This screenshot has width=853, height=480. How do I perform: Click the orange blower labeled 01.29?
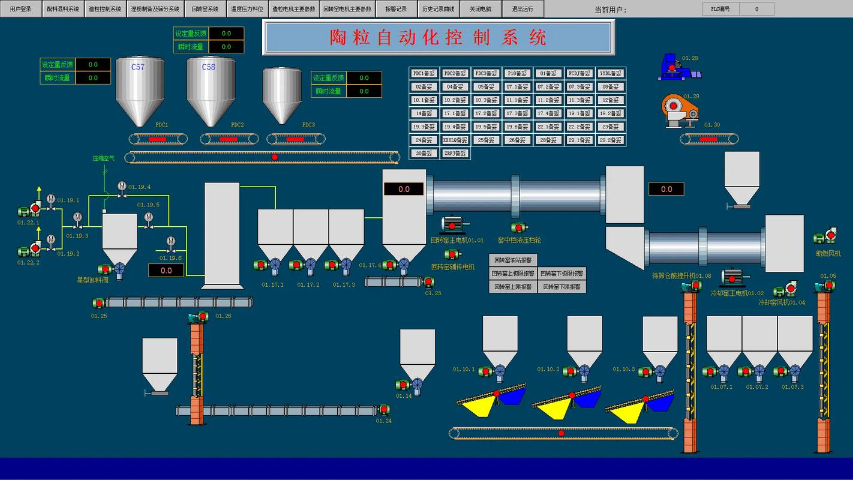tap(680, 110)
